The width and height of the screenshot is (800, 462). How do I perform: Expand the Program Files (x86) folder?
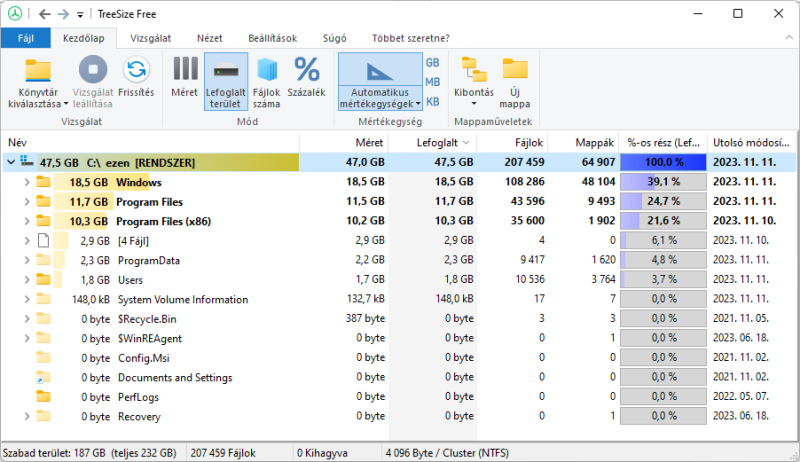(x=27, y=221)
